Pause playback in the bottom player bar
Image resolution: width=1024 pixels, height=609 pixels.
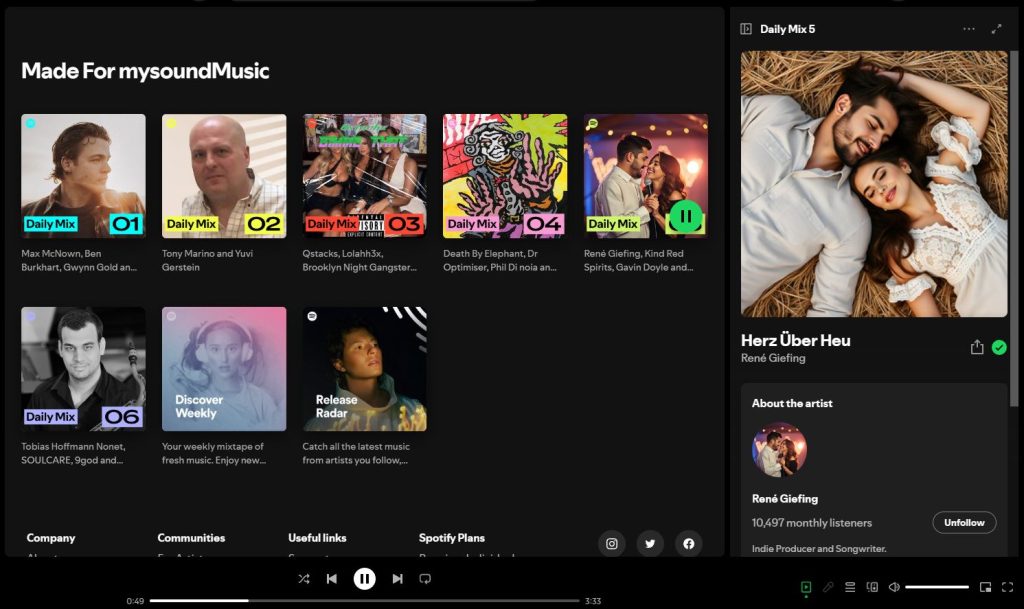[364, 579]
